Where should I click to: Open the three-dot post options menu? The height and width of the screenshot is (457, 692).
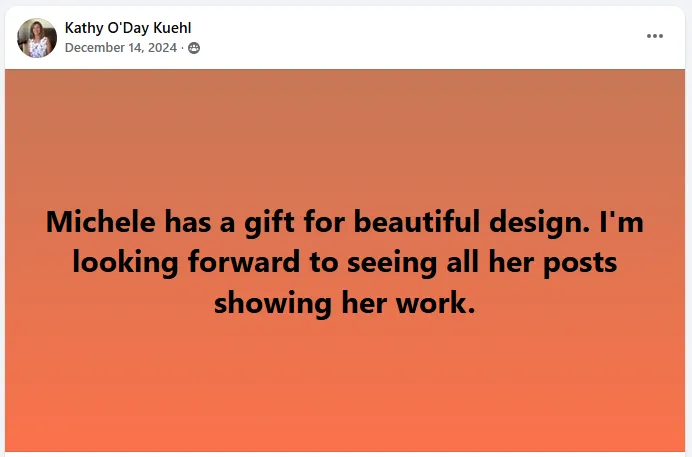coord(655,36)
